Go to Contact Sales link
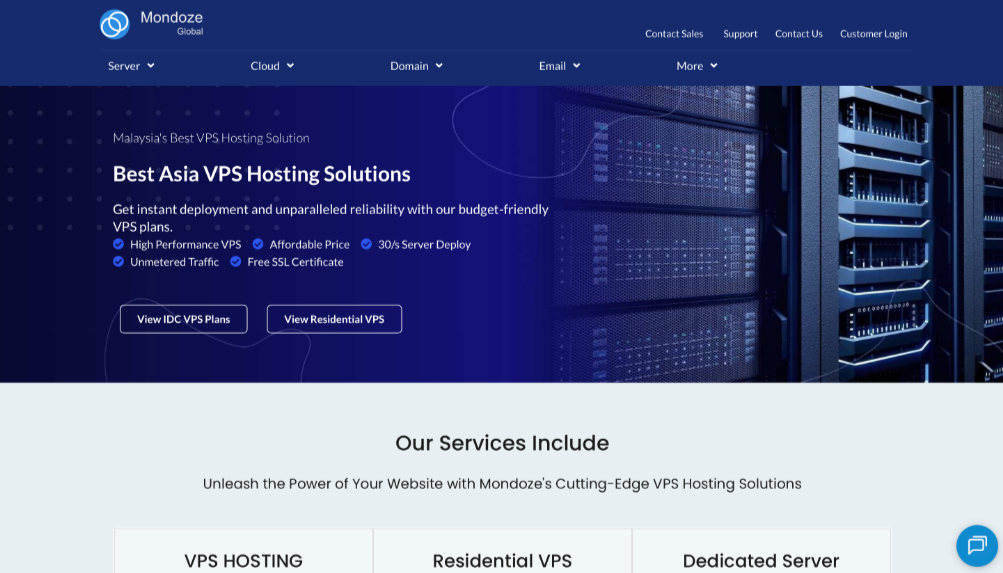This screenshot has height=573, width=1003. (674, 34)
